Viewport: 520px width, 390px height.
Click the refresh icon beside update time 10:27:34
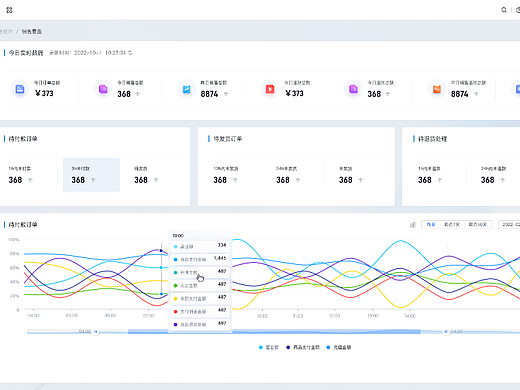[x=130, y=53]
